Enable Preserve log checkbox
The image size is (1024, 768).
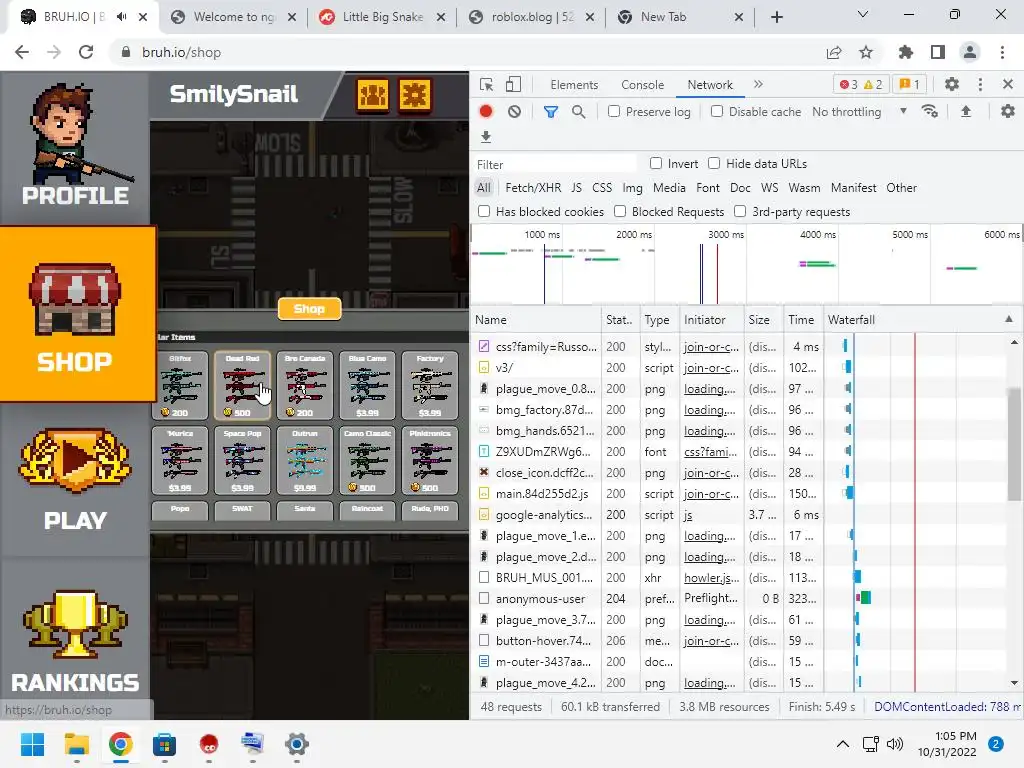point(614,111)
